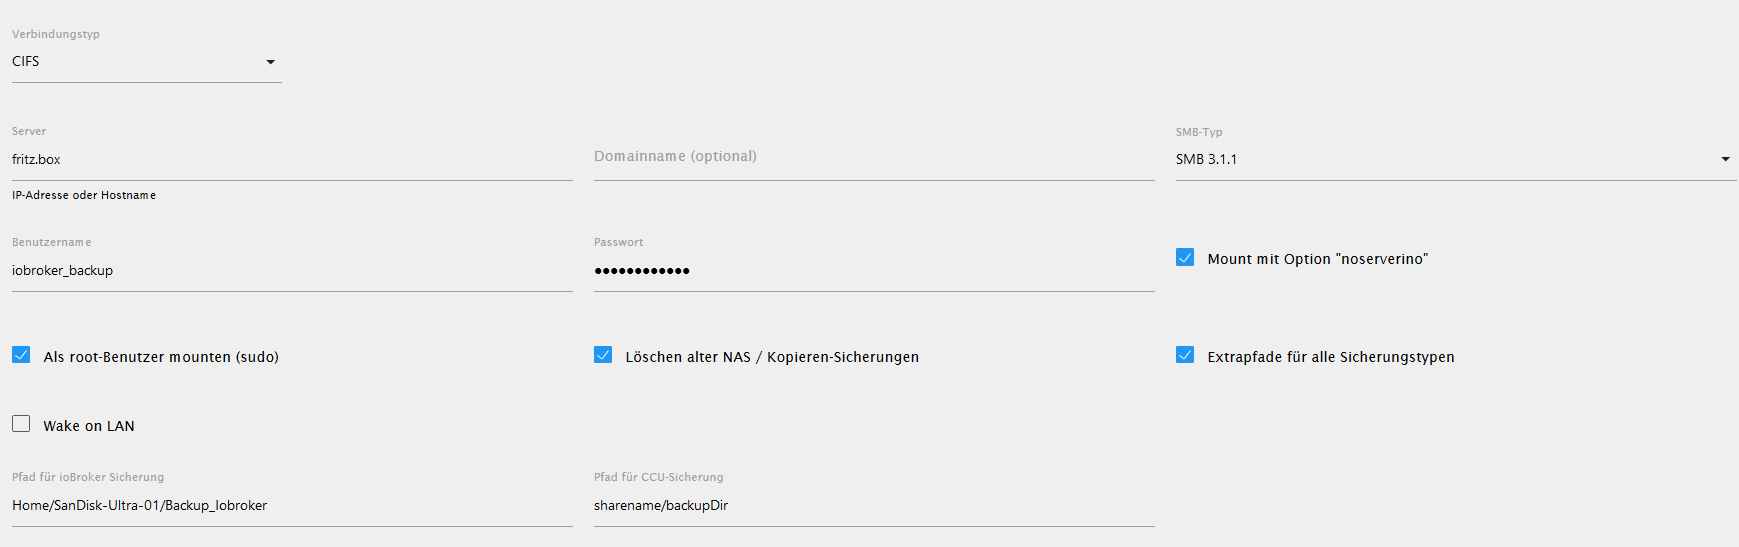Uncheck Mount mit Option "noserverino" checkbox
The image size is (1739, 547).
(x=1185, y=257)
